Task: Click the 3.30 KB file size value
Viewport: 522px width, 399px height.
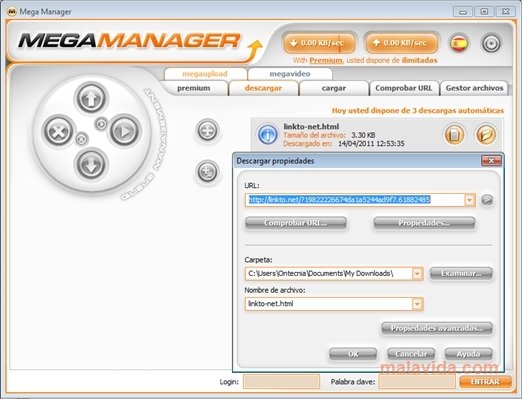Action: [363, 135]
